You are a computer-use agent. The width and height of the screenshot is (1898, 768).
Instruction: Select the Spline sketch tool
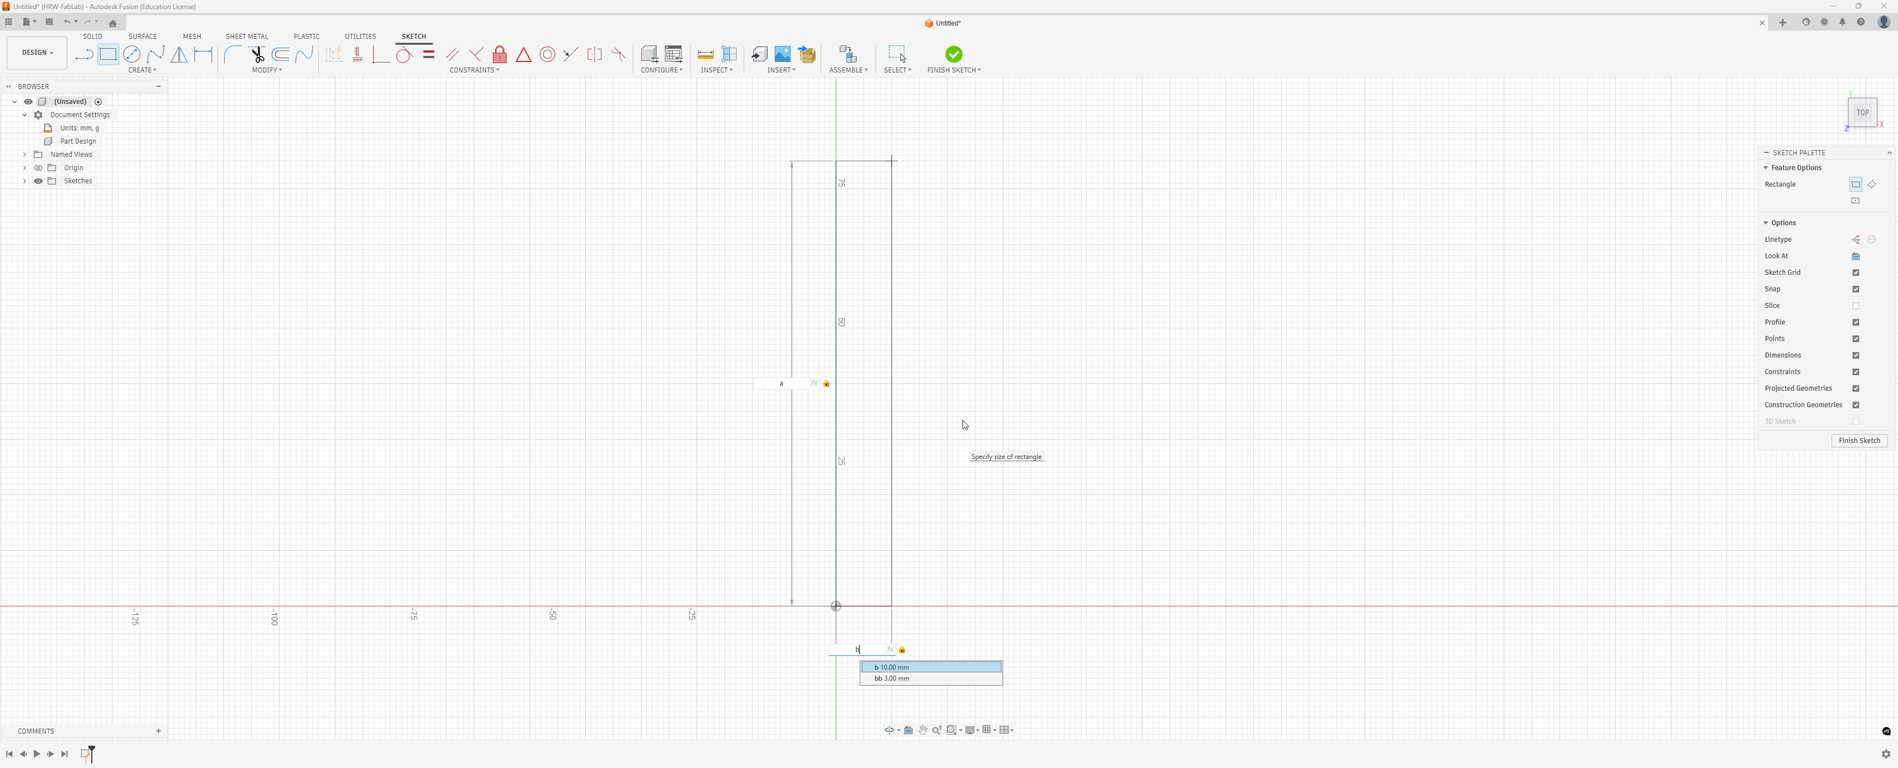tap(156, 54)
